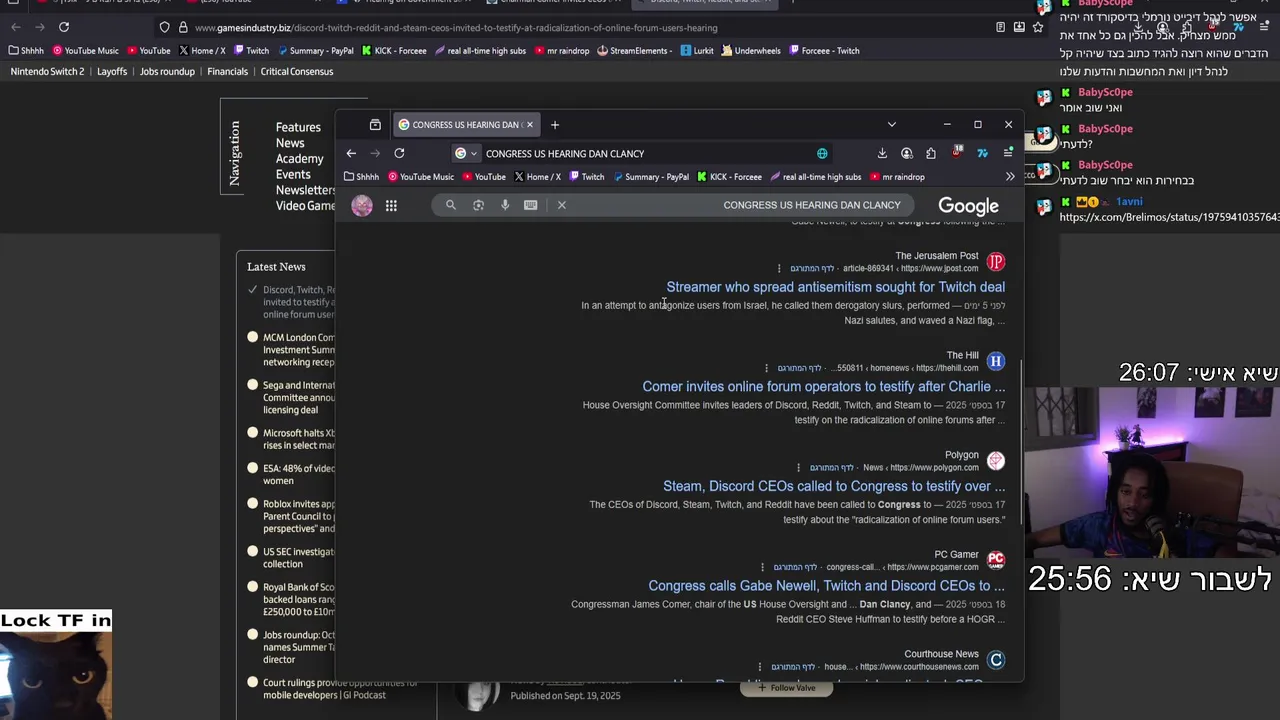Show more bookmarks in the front window's overflow chevron
The width and height of the screenshot is (1280, 720).
1010,177
